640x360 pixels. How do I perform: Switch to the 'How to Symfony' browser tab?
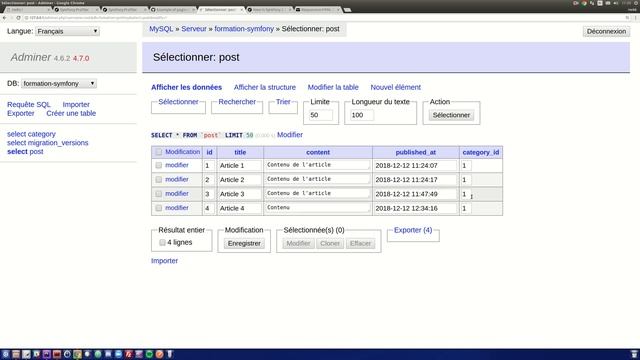tap(270, 9)
